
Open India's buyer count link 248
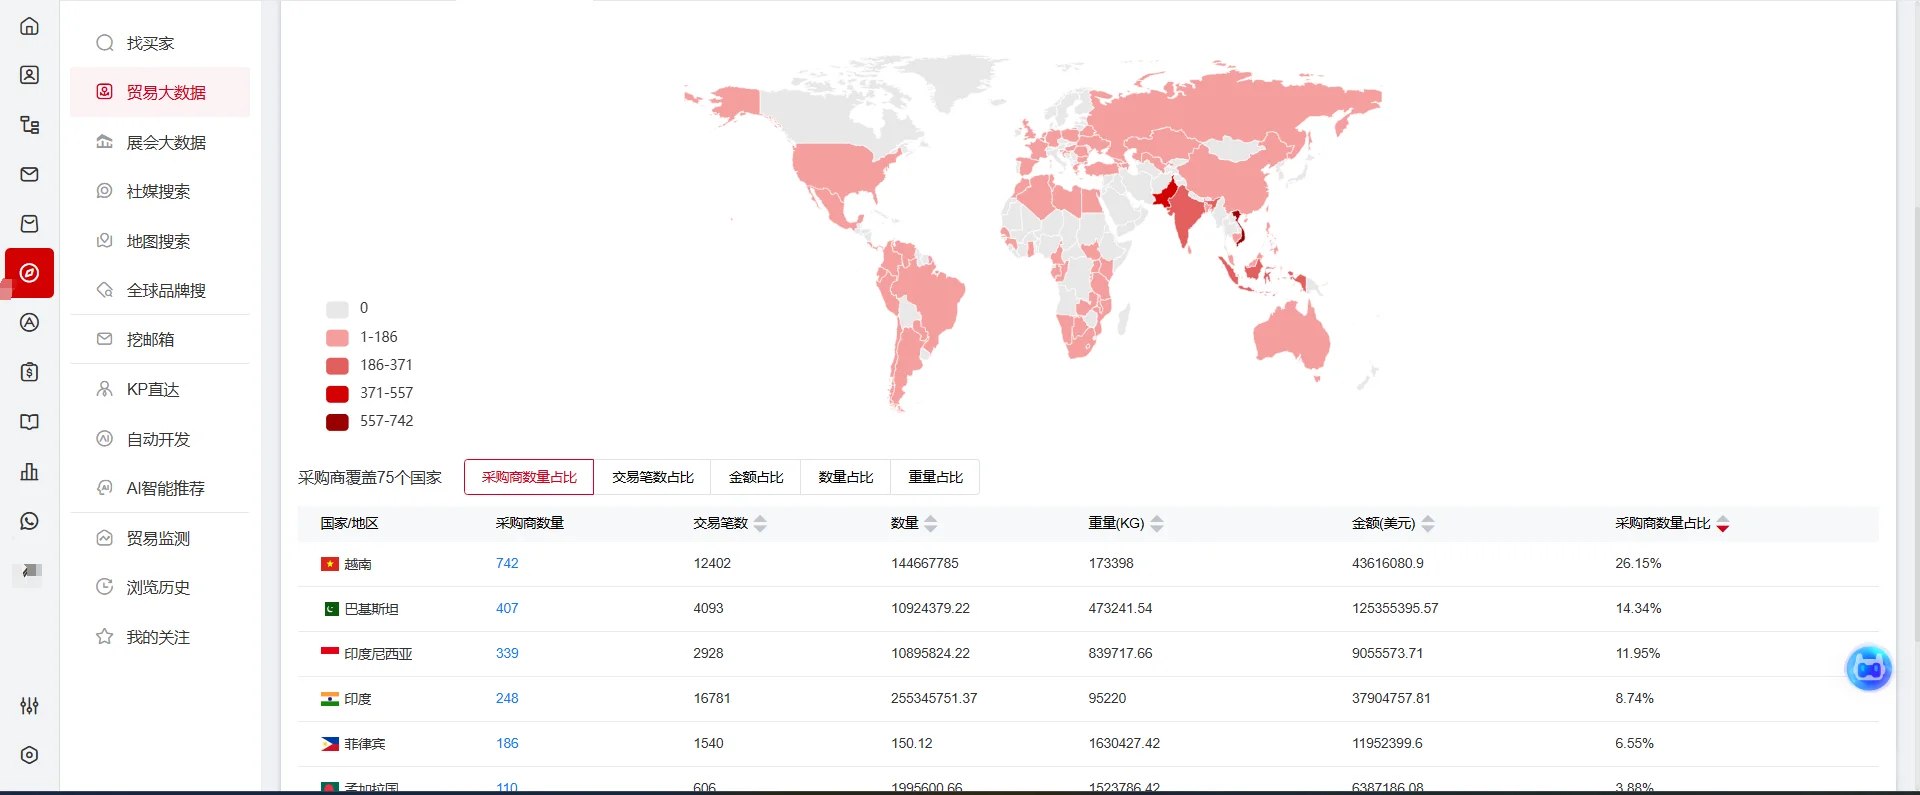507,698
